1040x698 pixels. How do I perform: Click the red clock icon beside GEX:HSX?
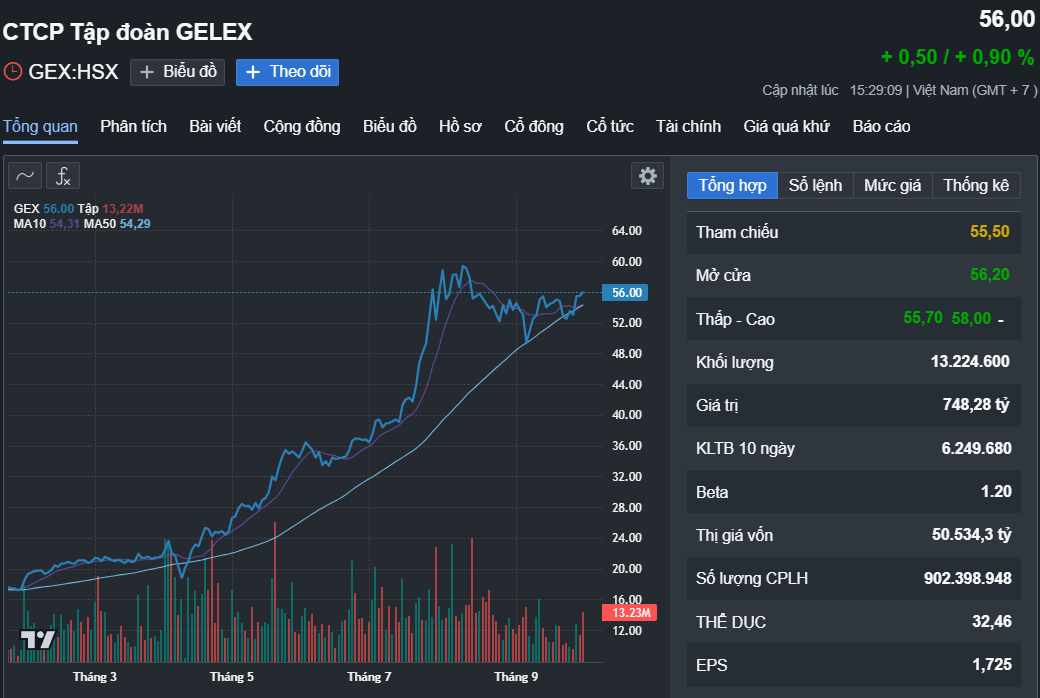point(12,72)
